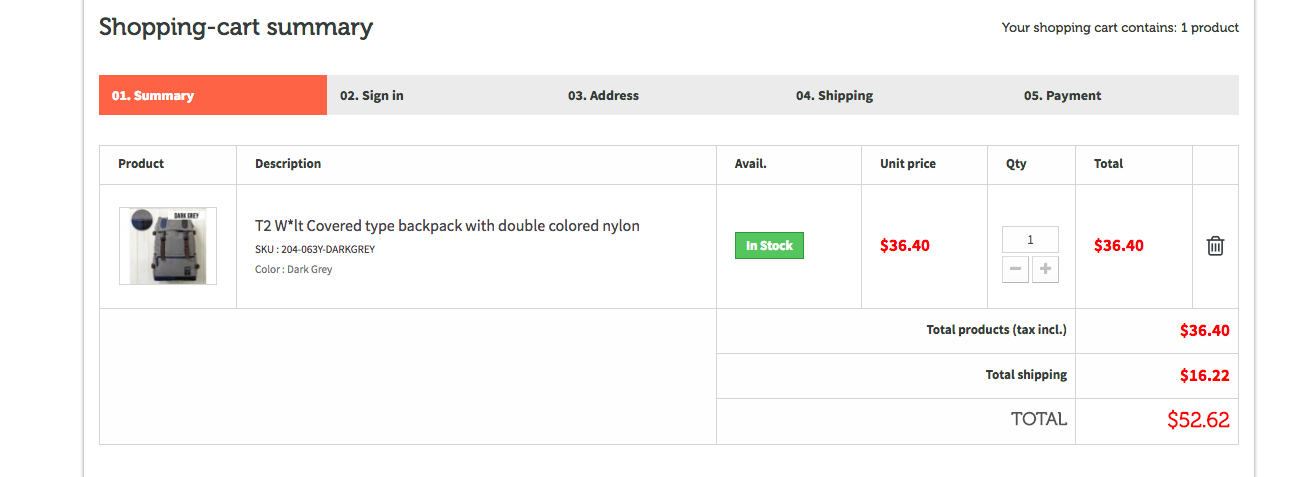The height and width of the screenshot is (477, 1315).
Task: Click the Shopping-cart summary heading
Action: pos(236,27)
